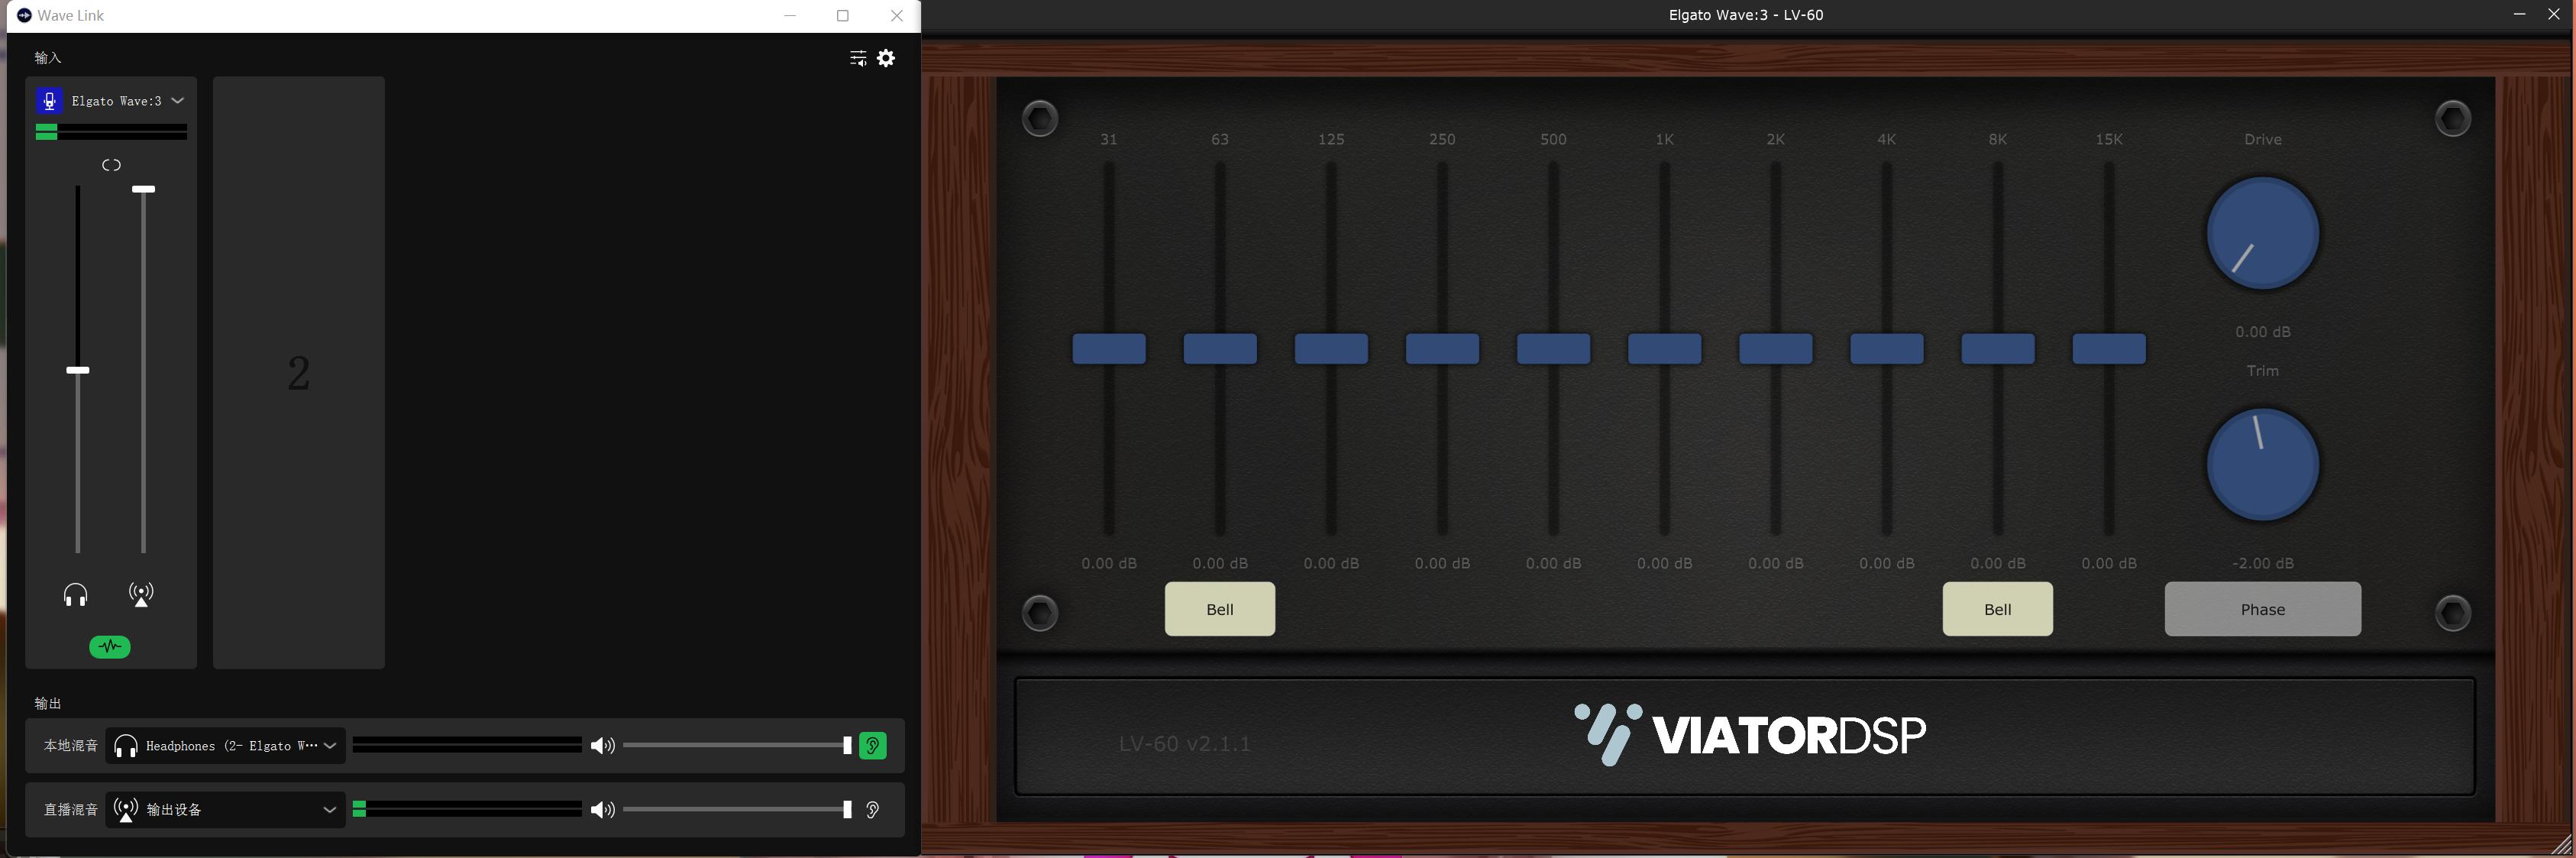Open Wave Link settings gear
The height and width of the screenshot is (858, 2576).
click(x=886, y=58)
